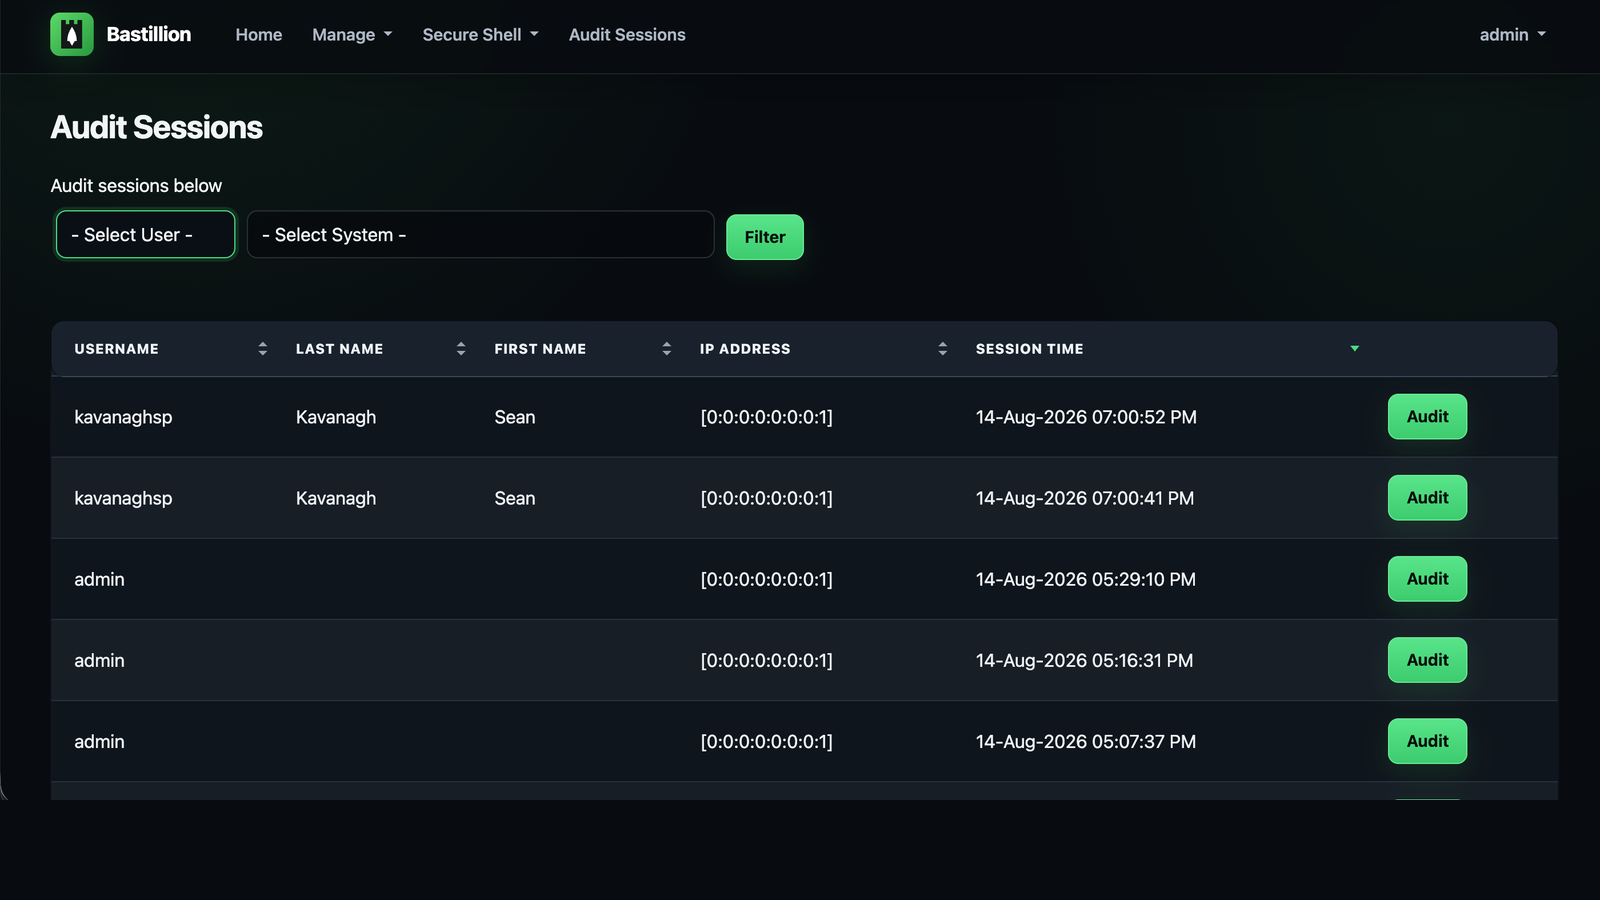Click admin username in 05:16:31 PM row
The image size is (1600, 900).
click(x=99, y=660)
